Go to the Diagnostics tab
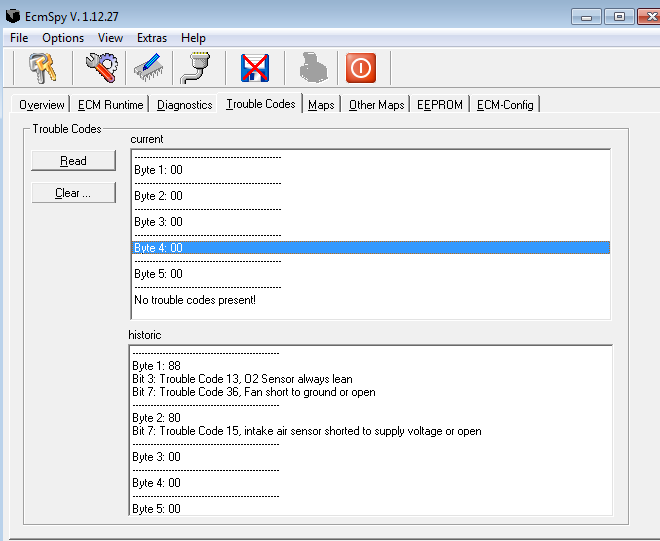Image resolution: width=660 pixels, height=541 pixels. click(184, 105)
